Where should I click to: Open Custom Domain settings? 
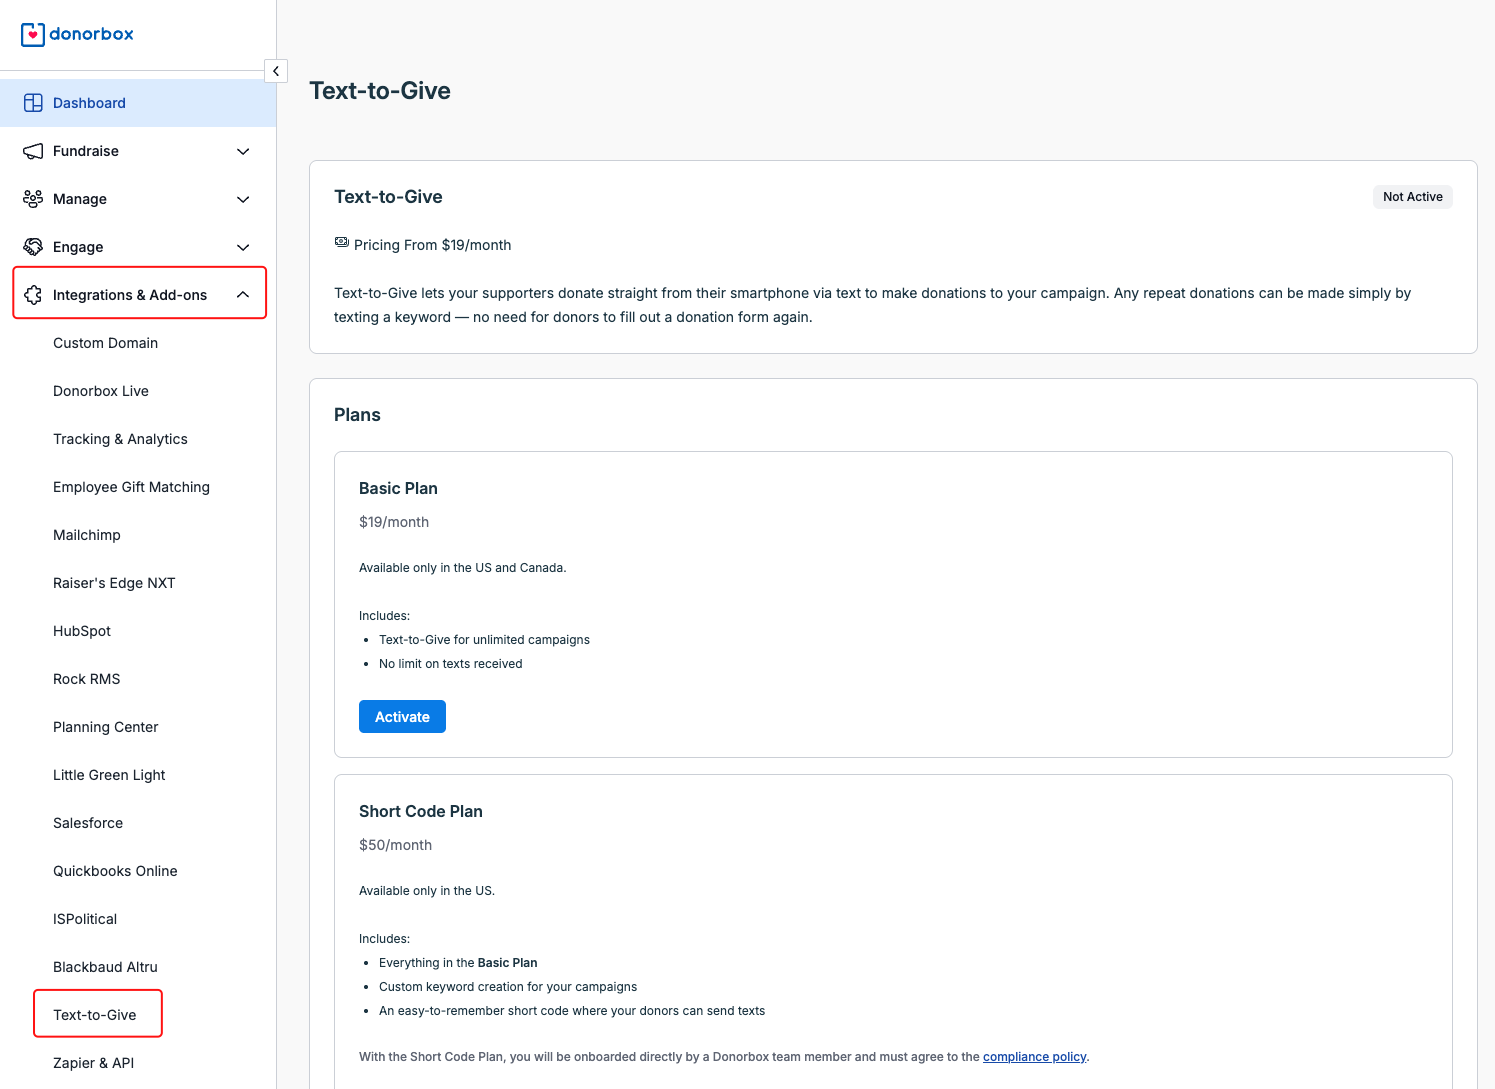coord(105,343)
